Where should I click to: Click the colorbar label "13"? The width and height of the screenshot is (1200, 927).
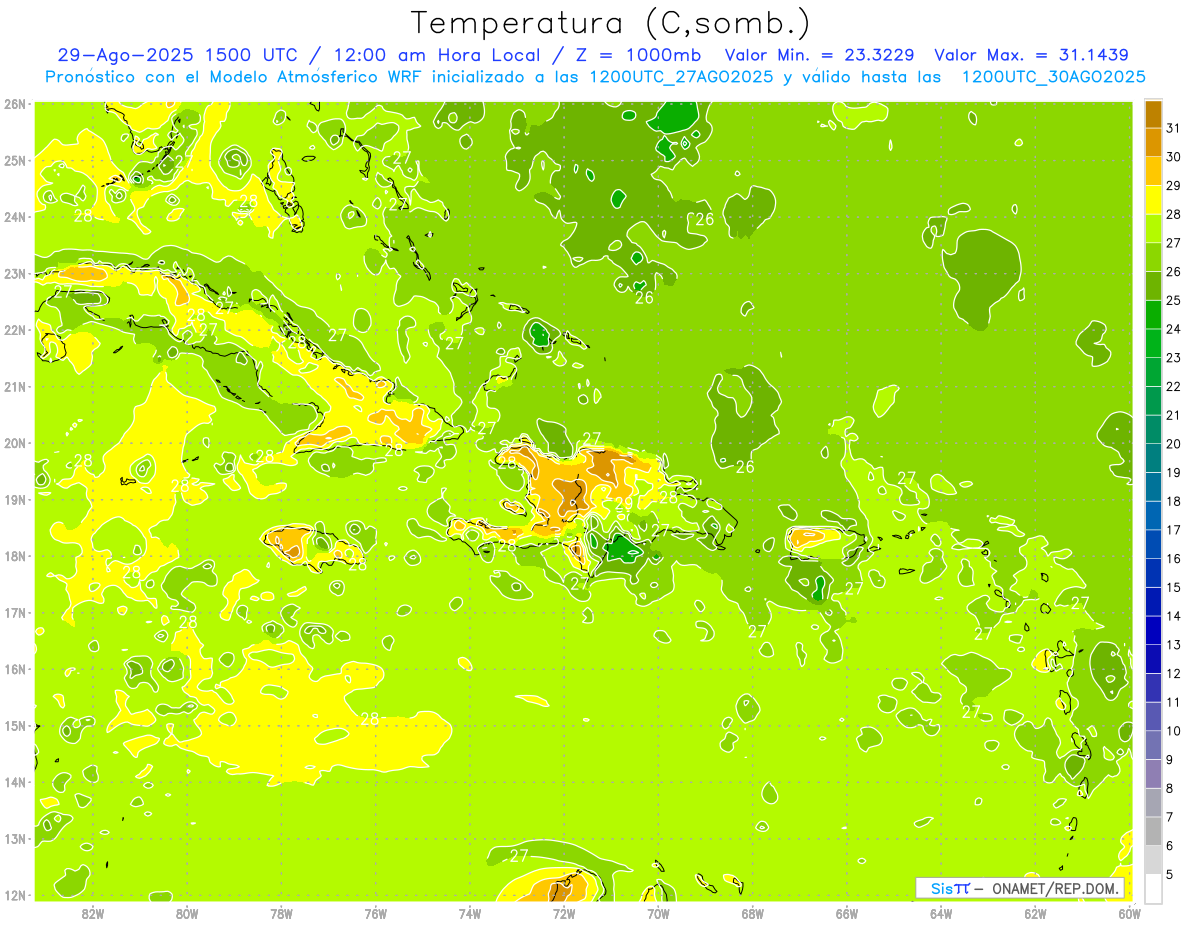1173,645
